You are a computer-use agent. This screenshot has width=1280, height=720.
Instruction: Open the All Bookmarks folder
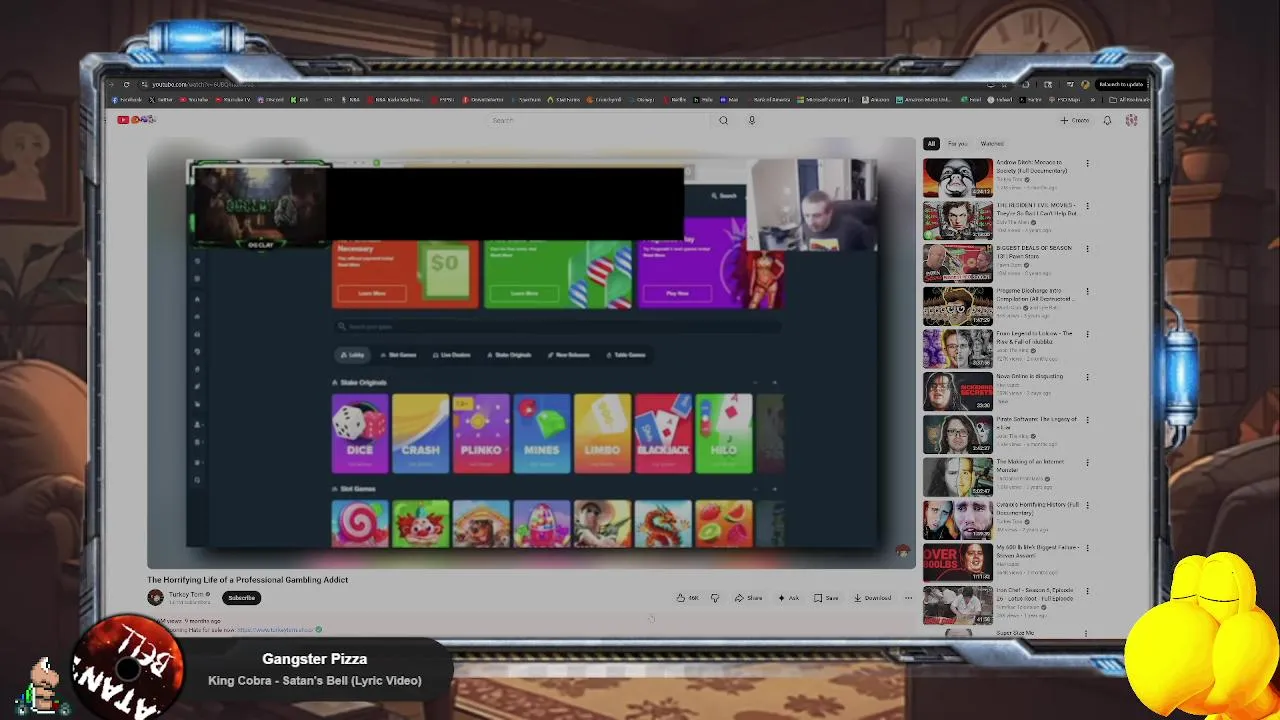[1130, 100]
